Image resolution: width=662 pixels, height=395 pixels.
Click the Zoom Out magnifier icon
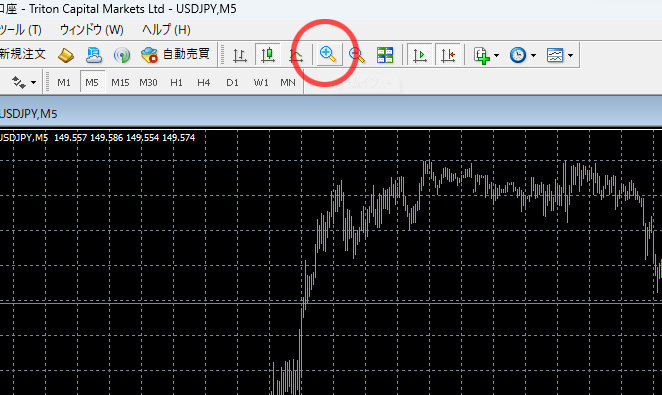coord(357,55)
